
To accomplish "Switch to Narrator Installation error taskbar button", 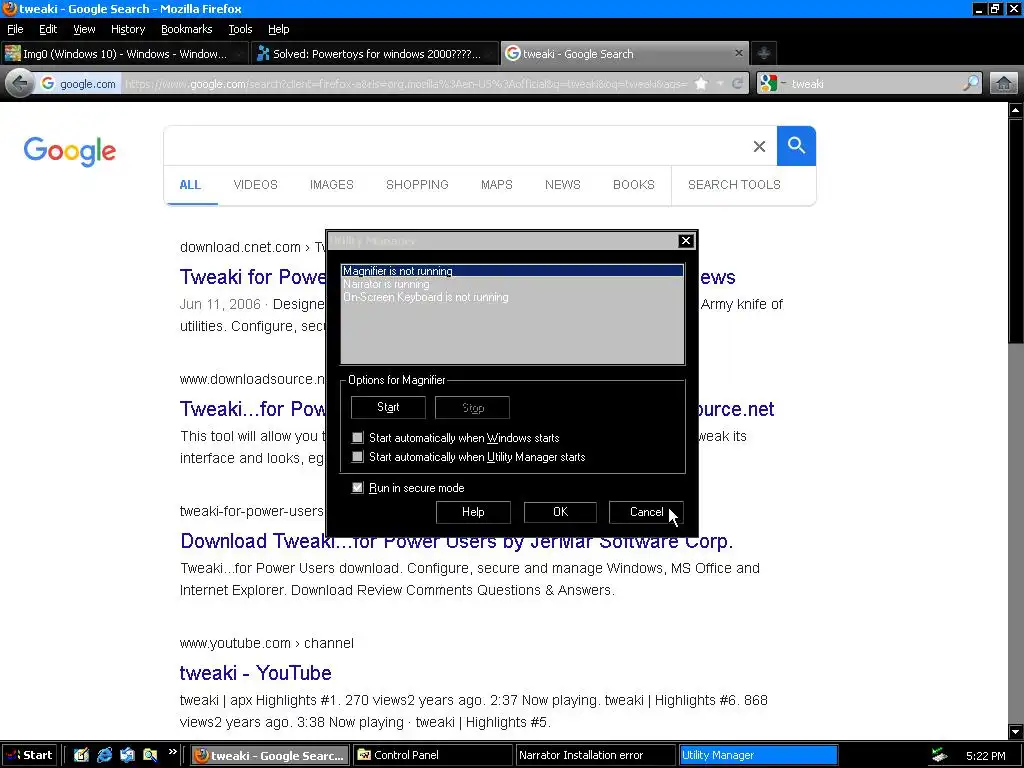I will coord(595,755).
